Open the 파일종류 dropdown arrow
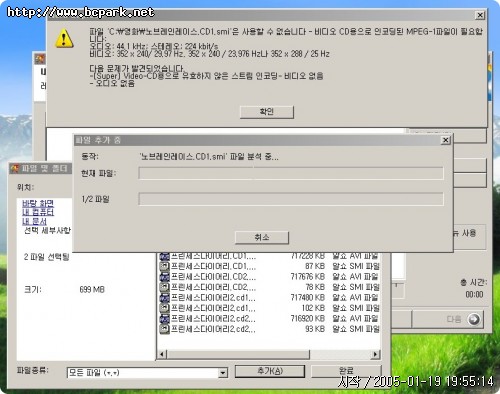500x394 pixels. (223, 373)
